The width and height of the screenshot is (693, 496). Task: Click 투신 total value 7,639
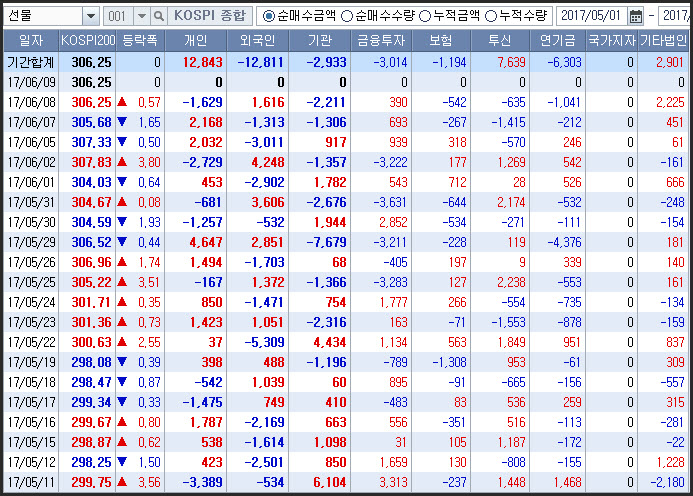511,62
